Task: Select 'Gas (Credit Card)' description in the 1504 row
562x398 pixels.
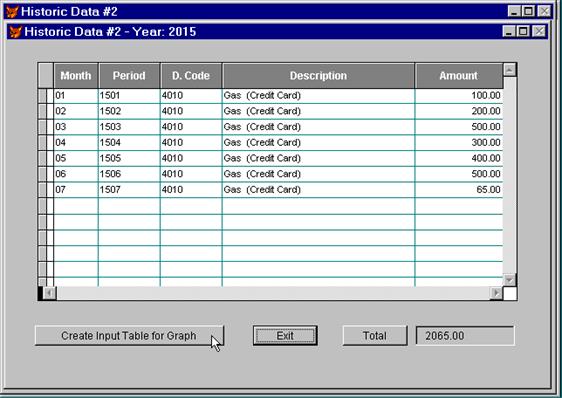Action: point(318,143)
